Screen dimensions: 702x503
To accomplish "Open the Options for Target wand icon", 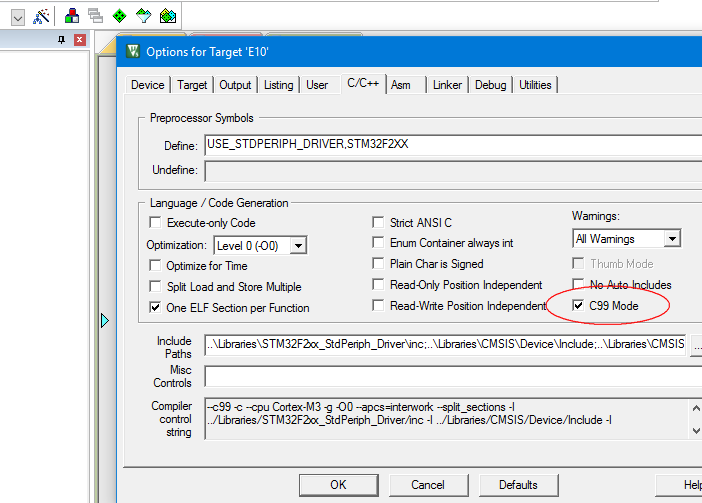I will 41,17.
